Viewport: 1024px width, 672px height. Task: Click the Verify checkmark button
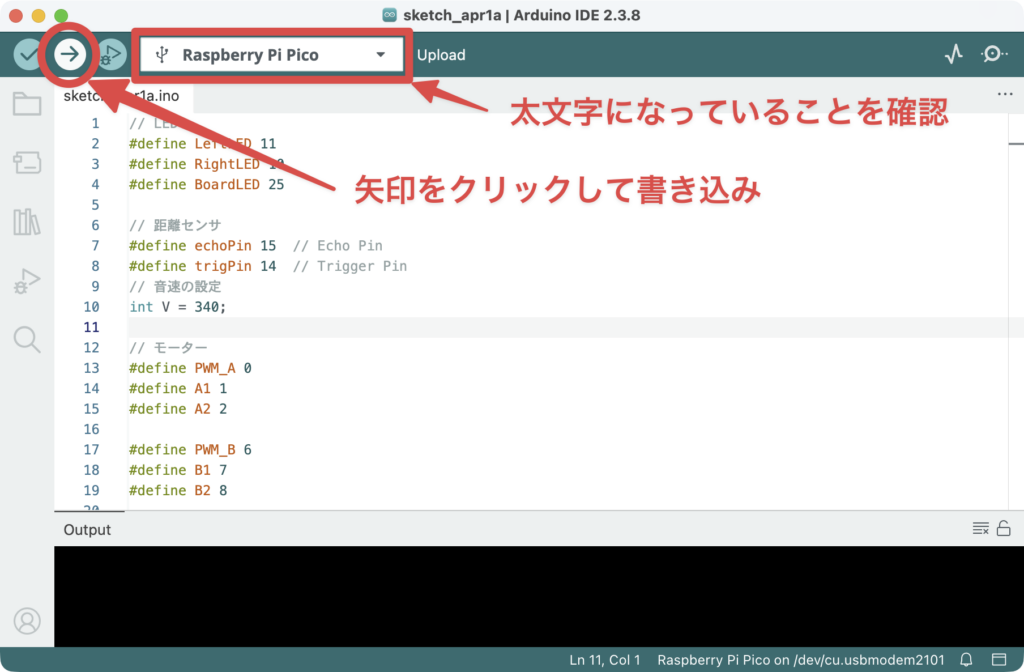coord(27,55)
